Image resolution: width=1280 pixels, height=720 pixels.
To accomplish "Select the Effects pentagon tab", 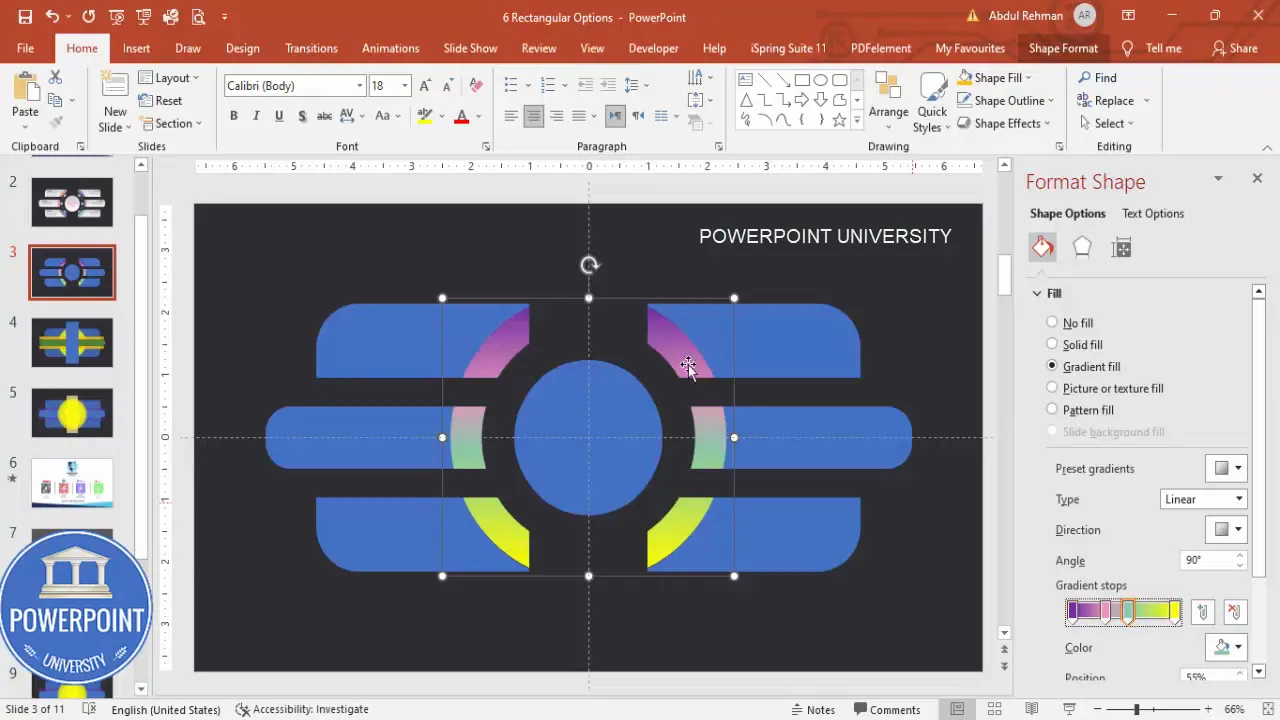I will point(1082,247).
